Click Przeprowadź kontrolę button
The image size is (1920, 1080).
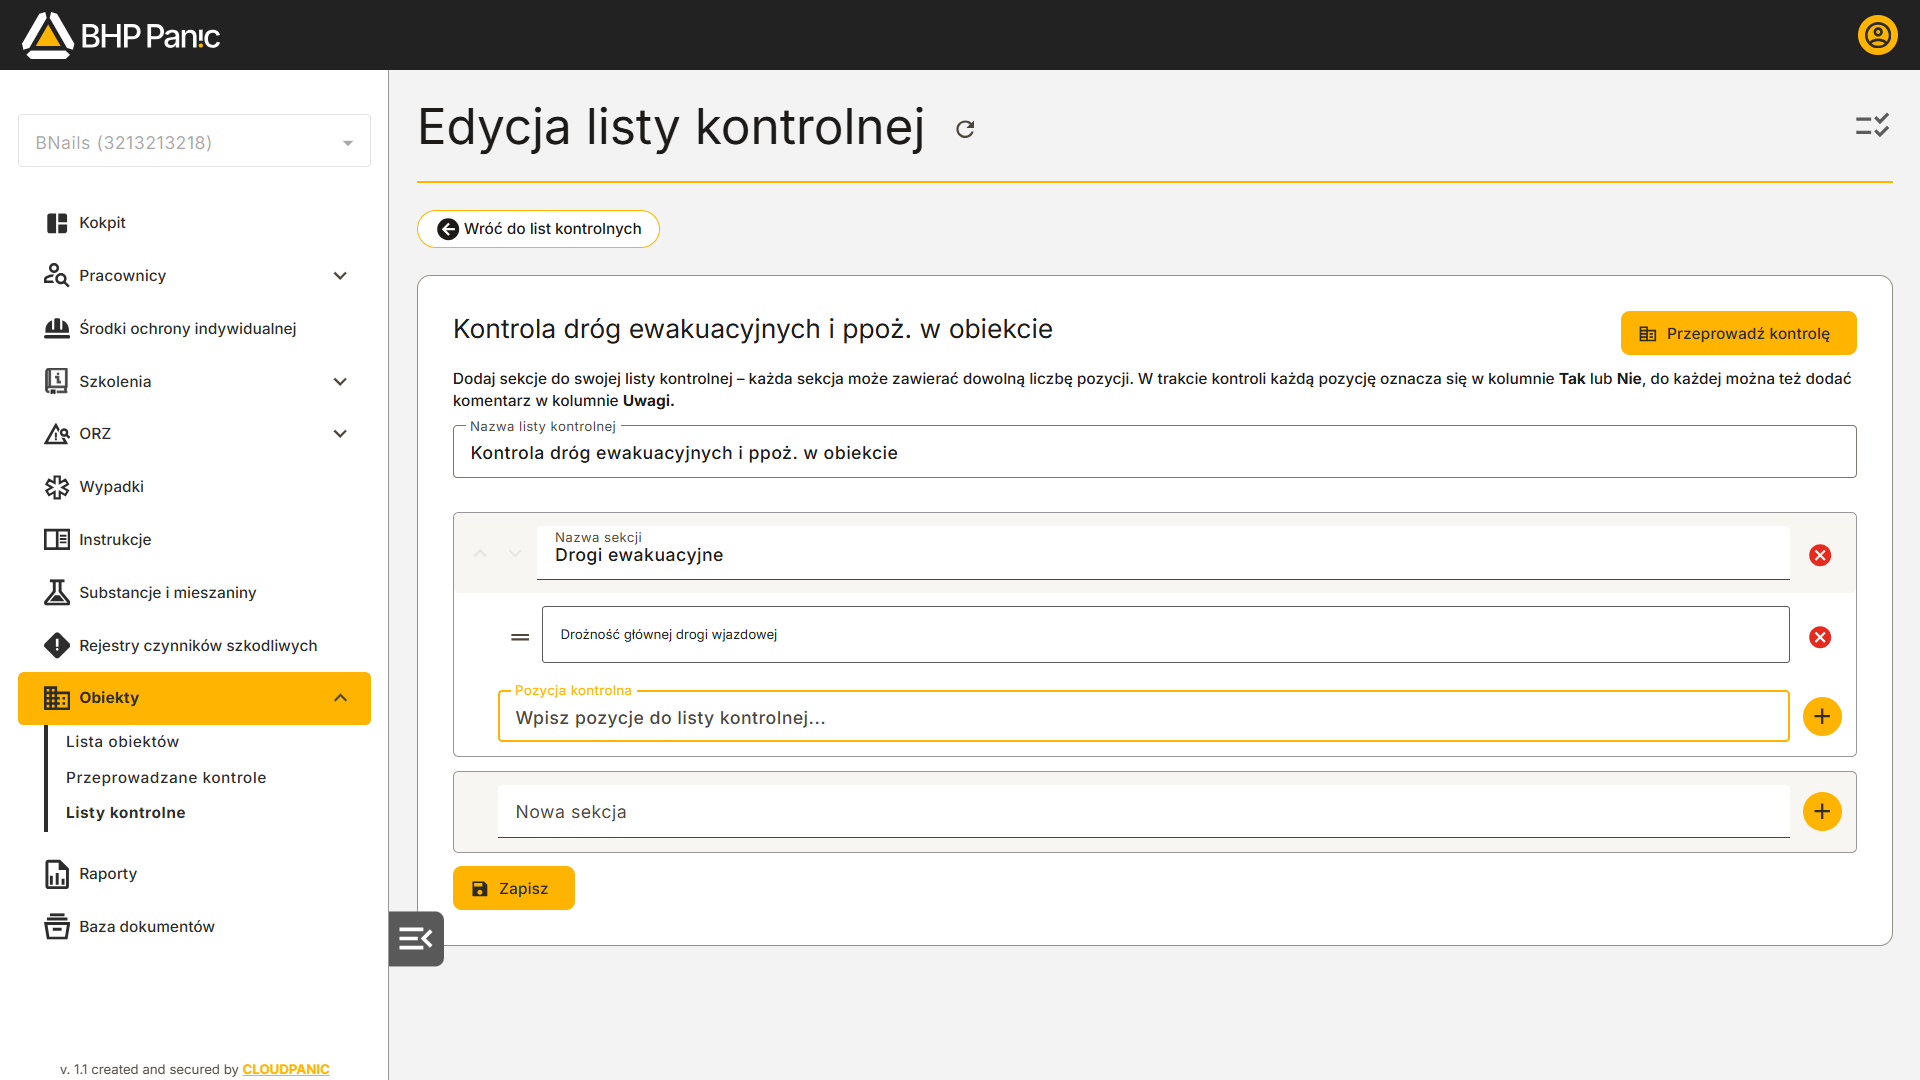[x=1738, y=333]
